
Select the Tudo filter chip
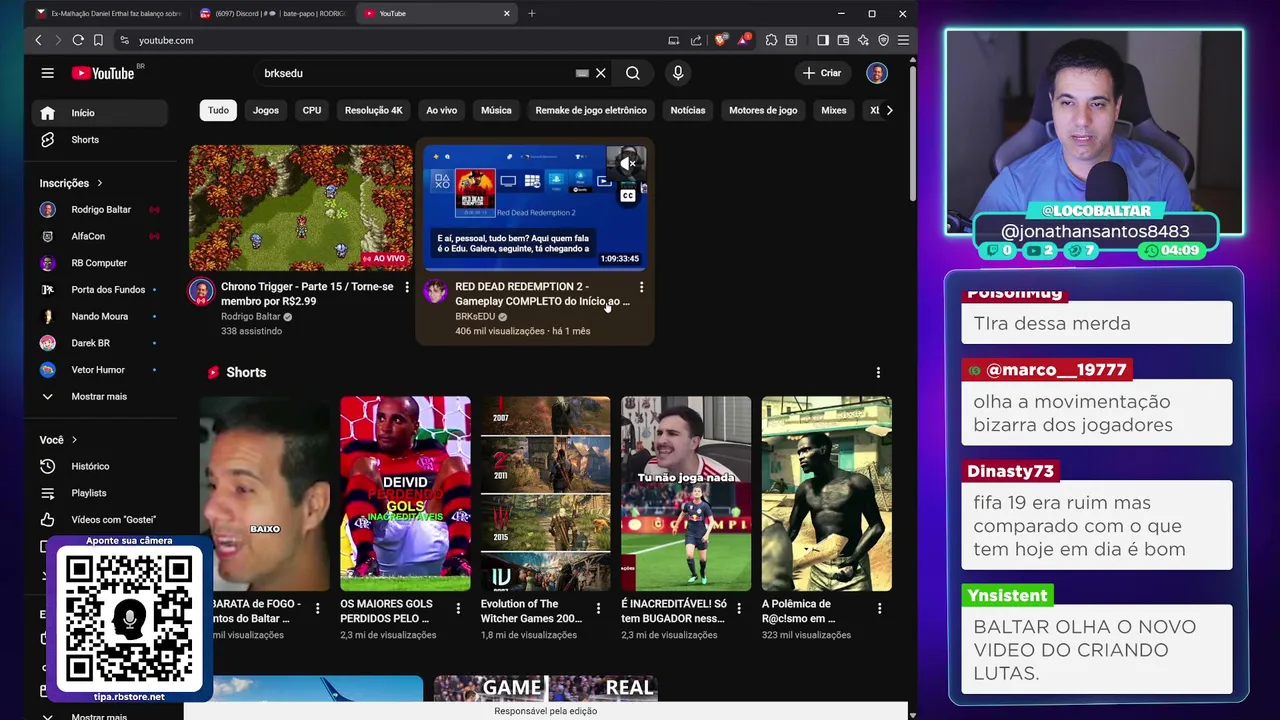(218, 110)
